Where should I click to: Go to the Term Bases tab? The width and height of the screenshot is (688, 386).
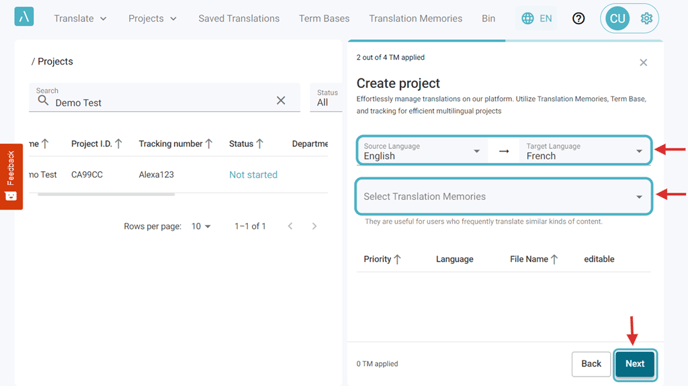click(324, 18)
